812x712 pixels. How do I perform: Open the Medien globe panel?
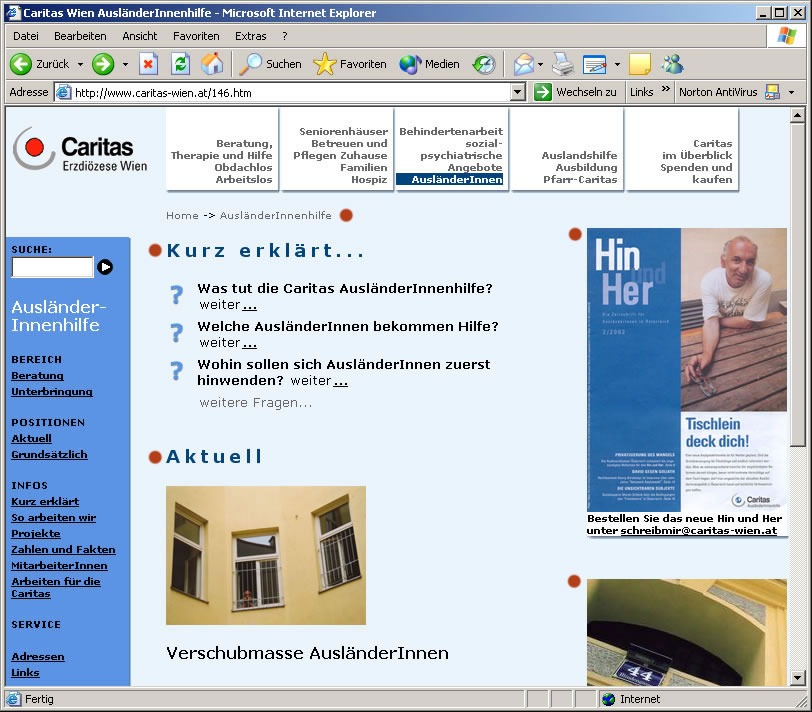pyautogui.click(x=410, y=64)
